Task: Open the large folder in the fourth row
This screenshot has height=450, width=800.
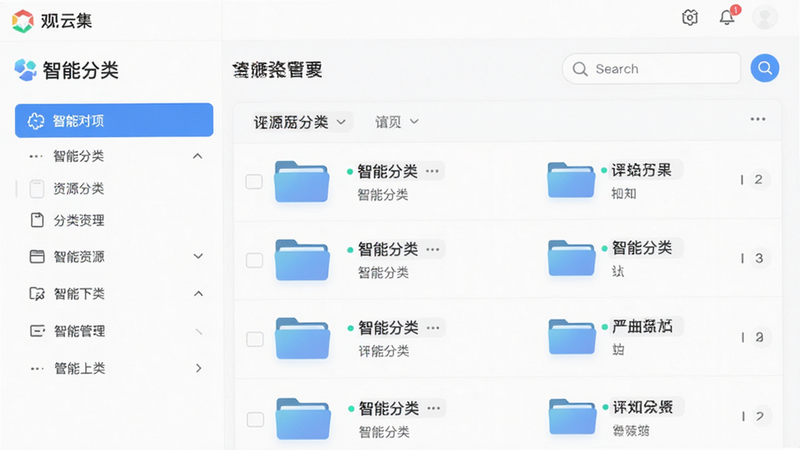Action: (303, 419)
